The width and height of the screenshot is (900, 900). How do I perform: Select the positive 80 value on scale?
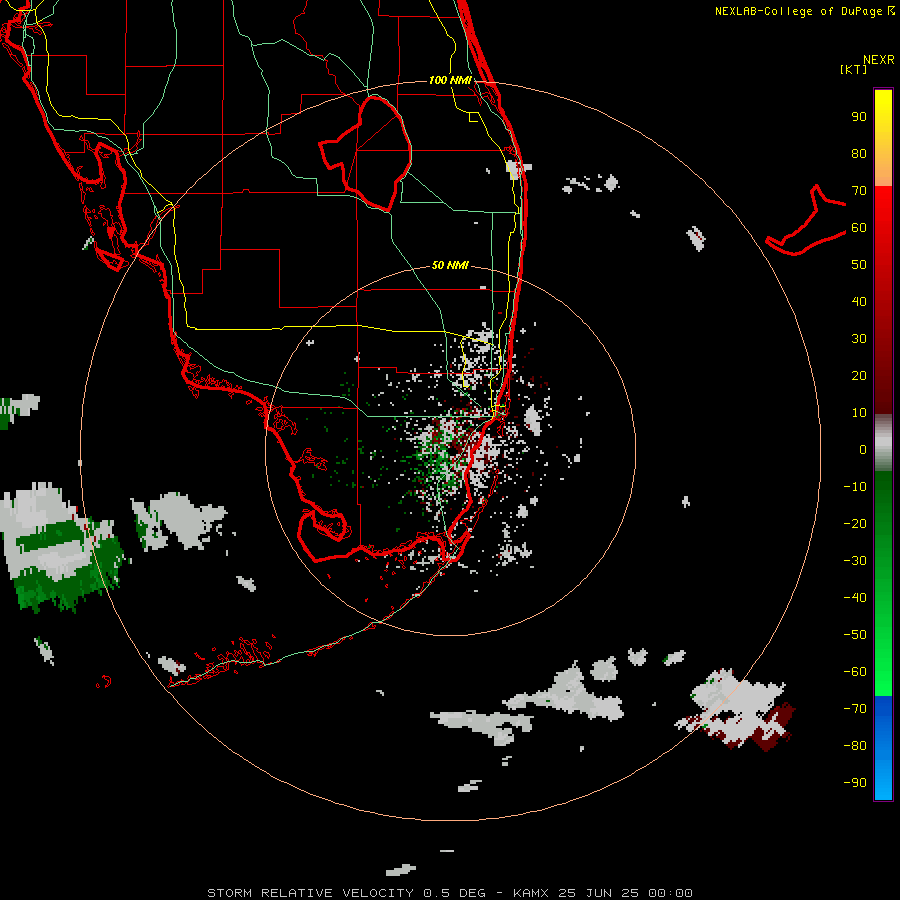[859, 153]
